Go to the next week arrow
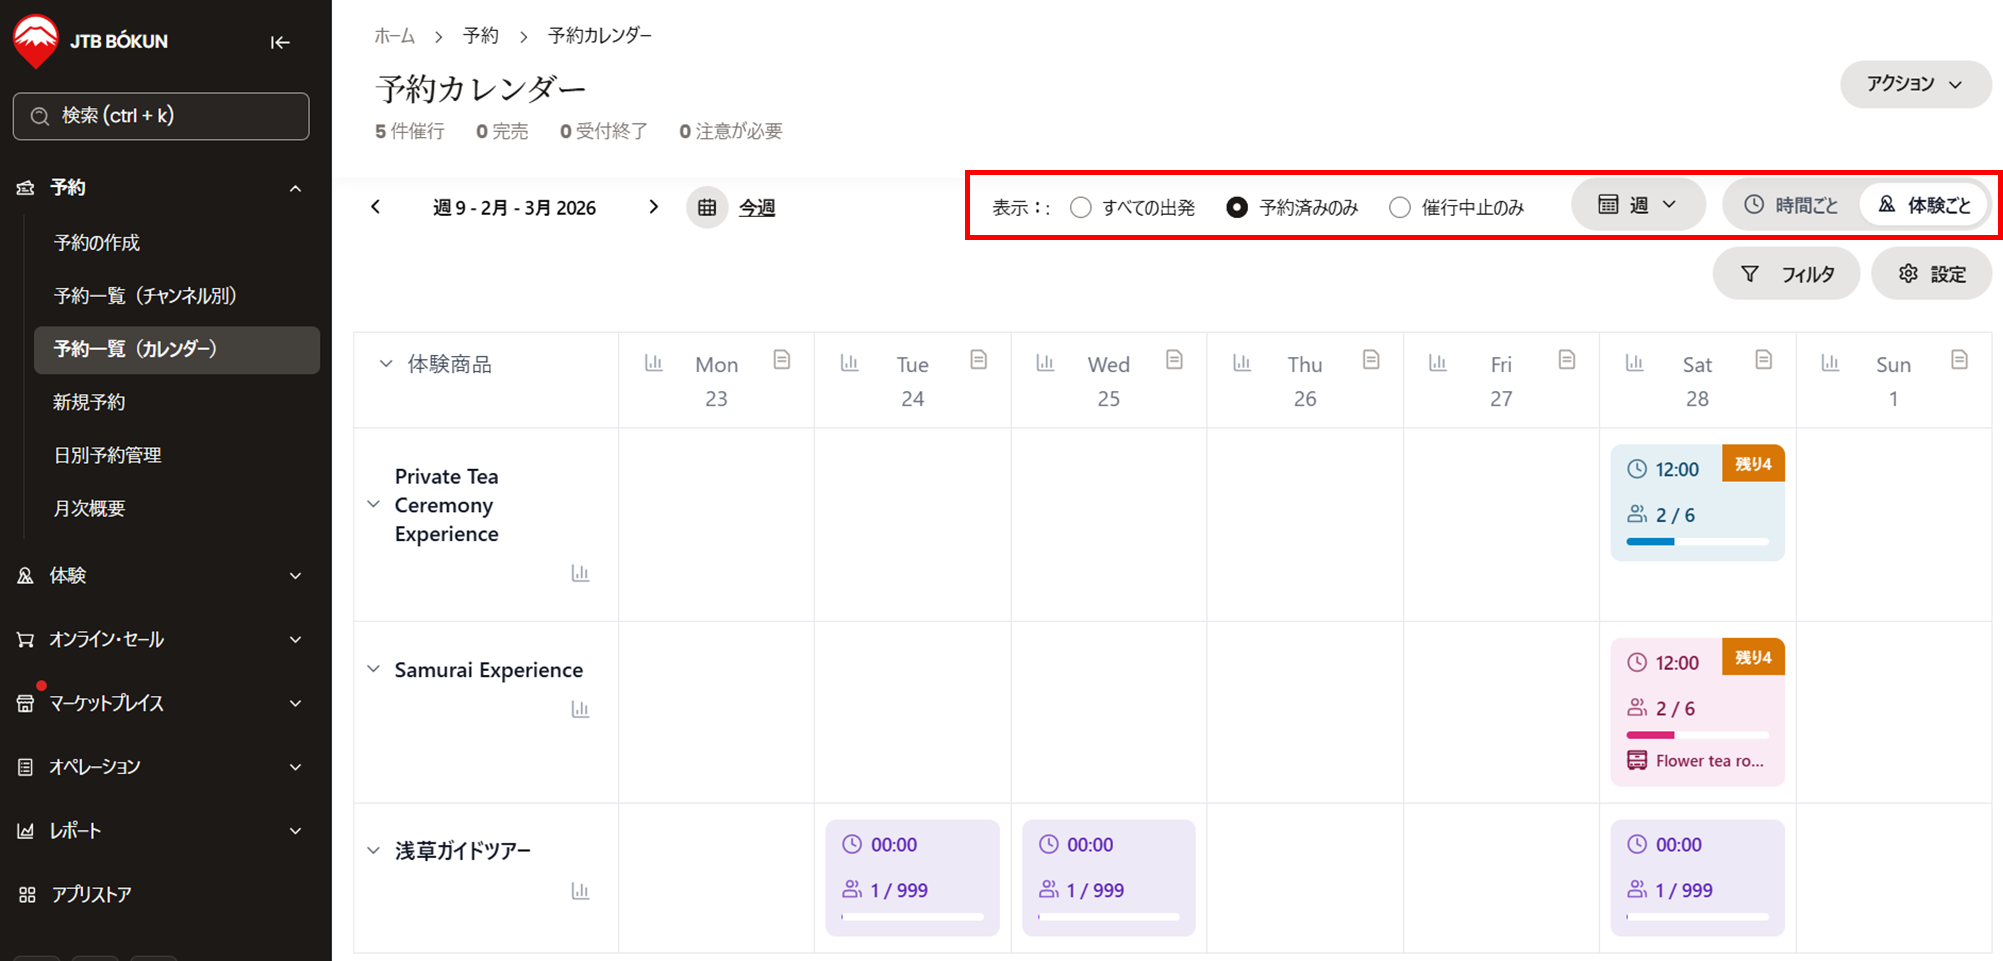 654,207
